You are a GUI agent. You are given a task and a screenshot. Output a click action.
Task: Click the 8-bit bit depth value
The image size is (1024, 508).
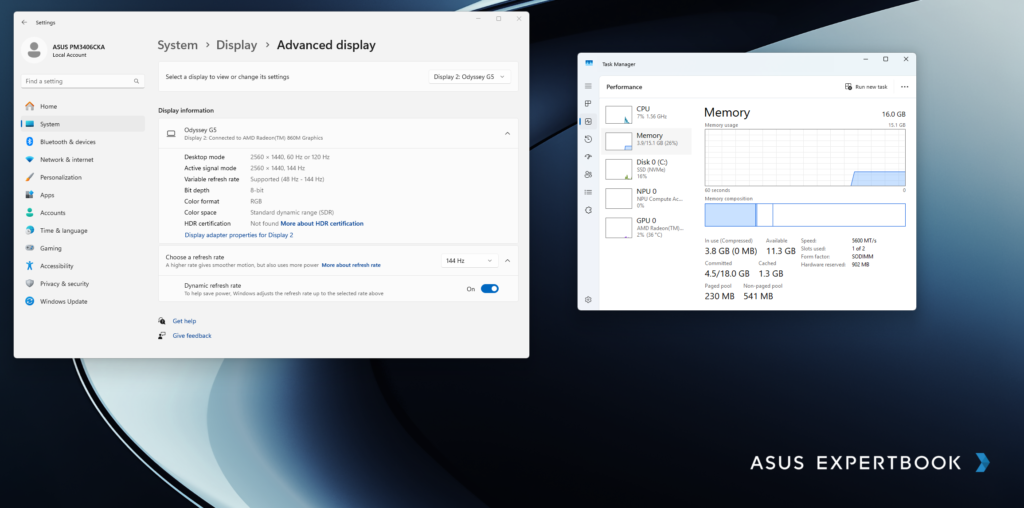(x=257, y=190)
